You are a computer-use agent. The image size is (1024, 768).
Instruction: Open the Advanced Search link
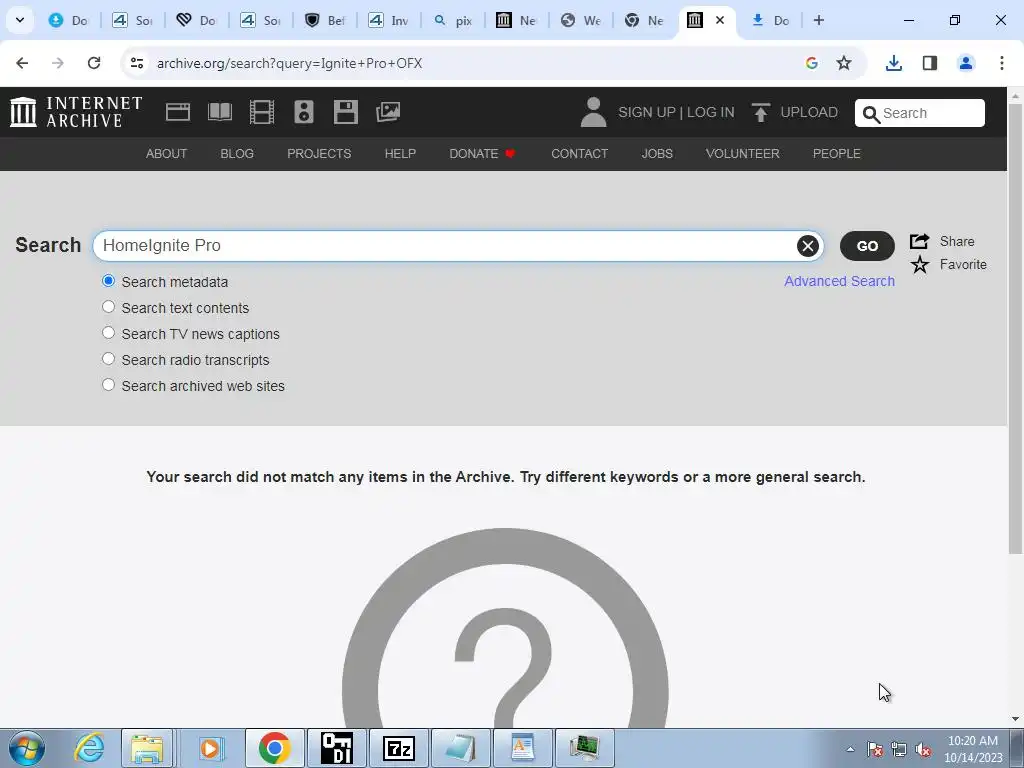coord(839,281)
